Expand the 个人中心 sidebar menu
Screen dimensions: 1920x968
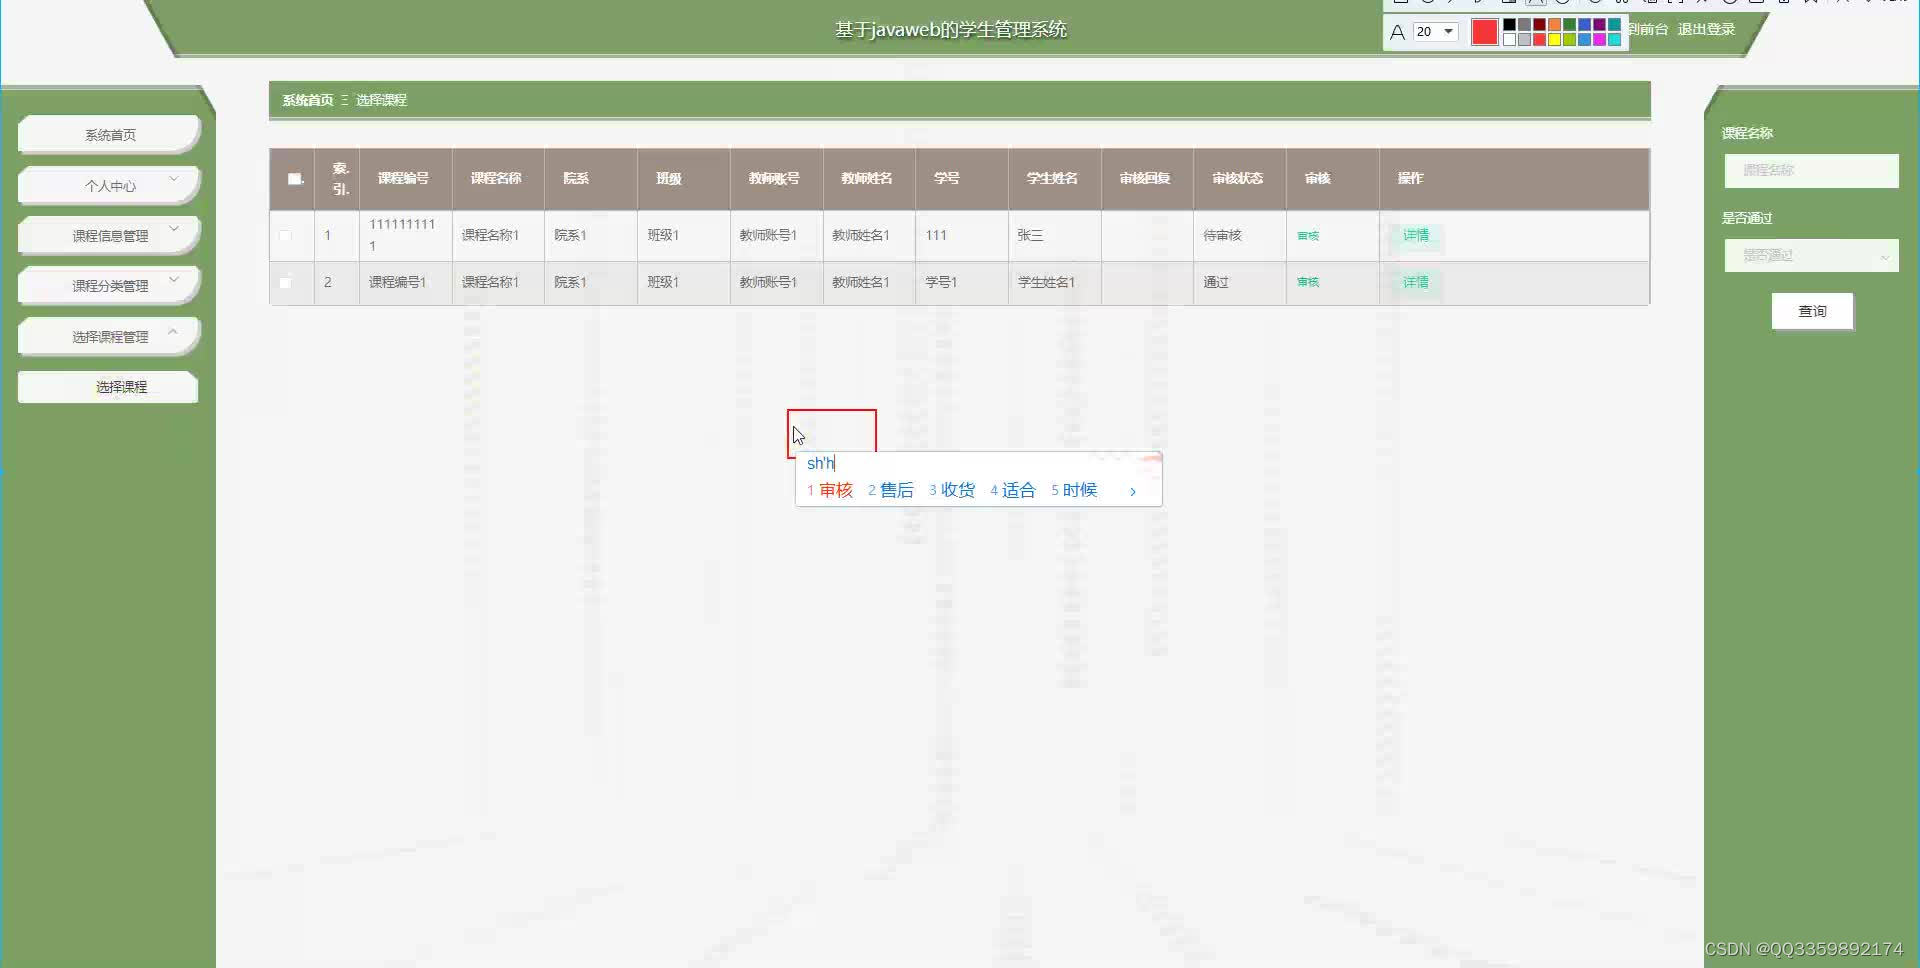[110, 186]
